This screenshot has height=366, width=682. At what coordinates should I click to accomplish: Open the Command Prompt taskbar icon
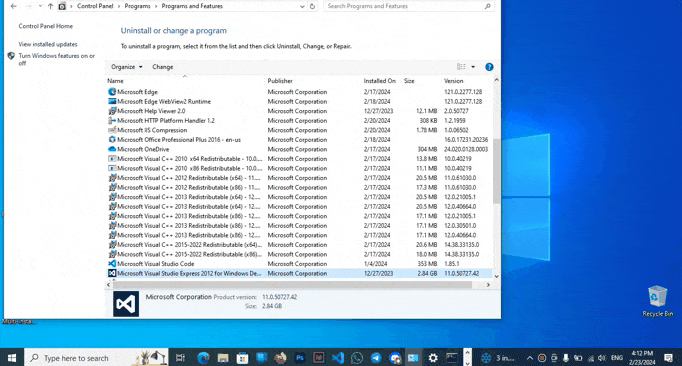click(x=452, y=358)
